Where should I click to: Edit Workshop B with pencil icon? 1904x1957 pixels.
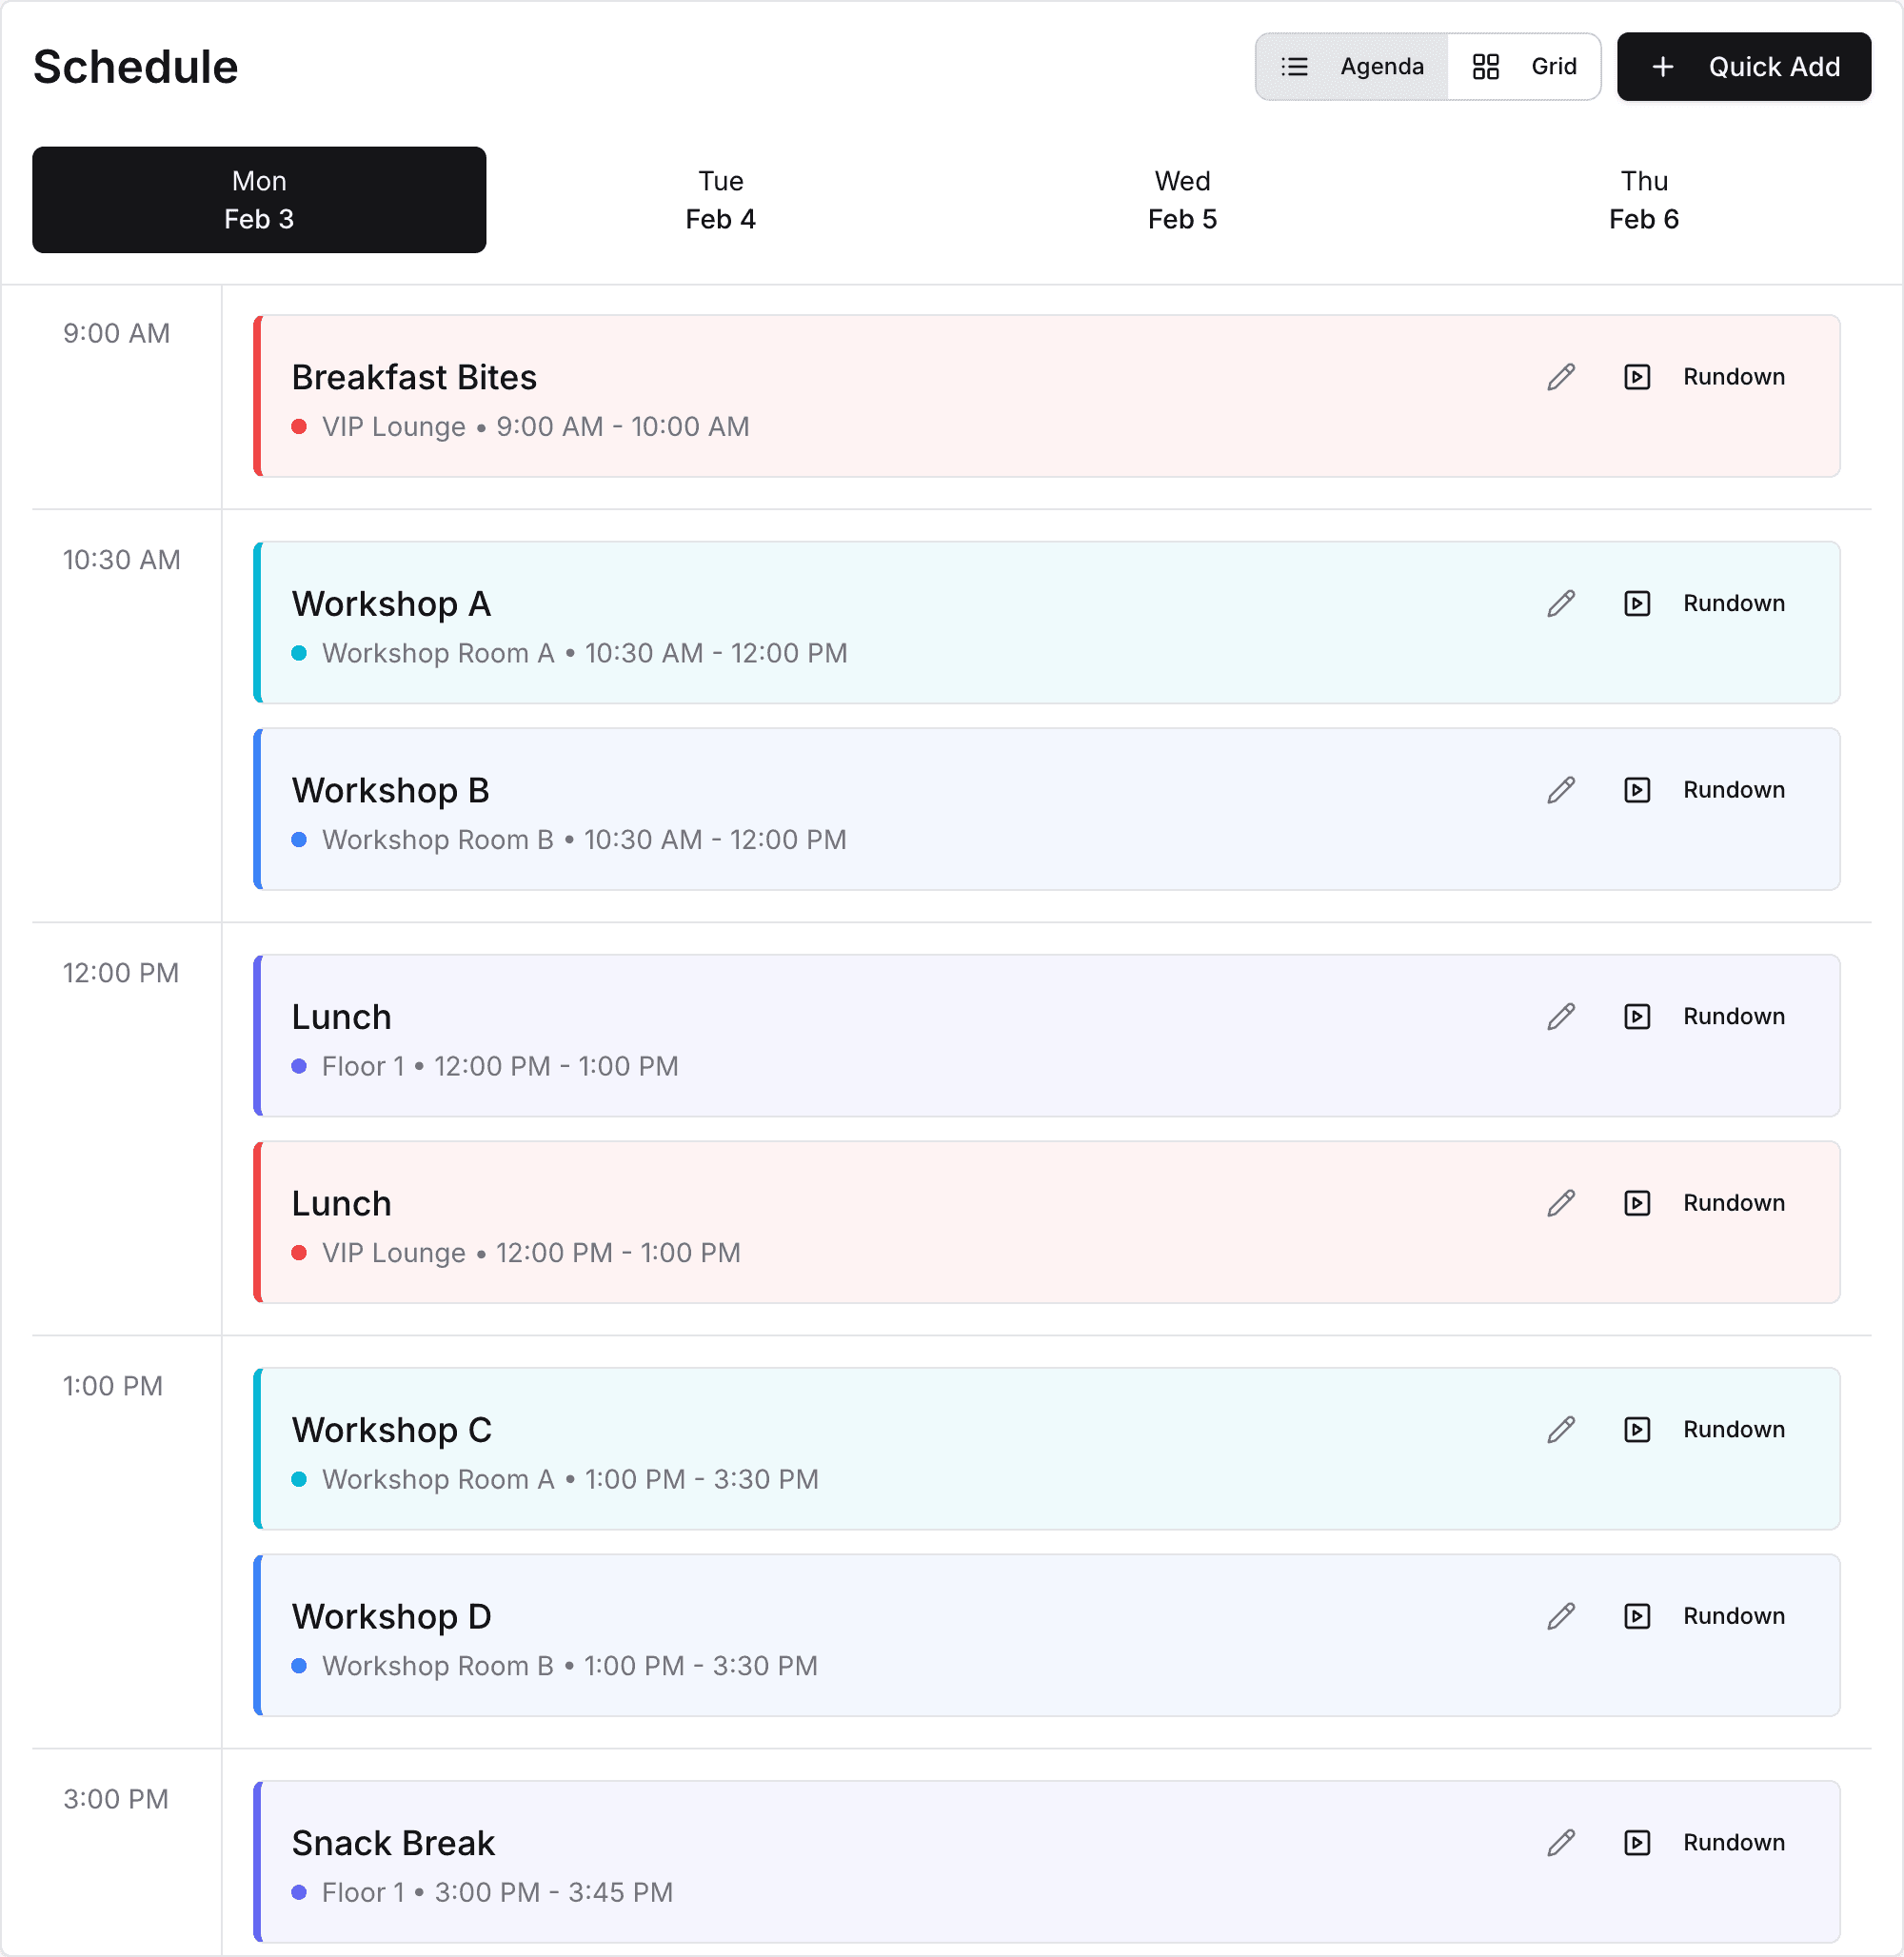tap(1561, 790)
